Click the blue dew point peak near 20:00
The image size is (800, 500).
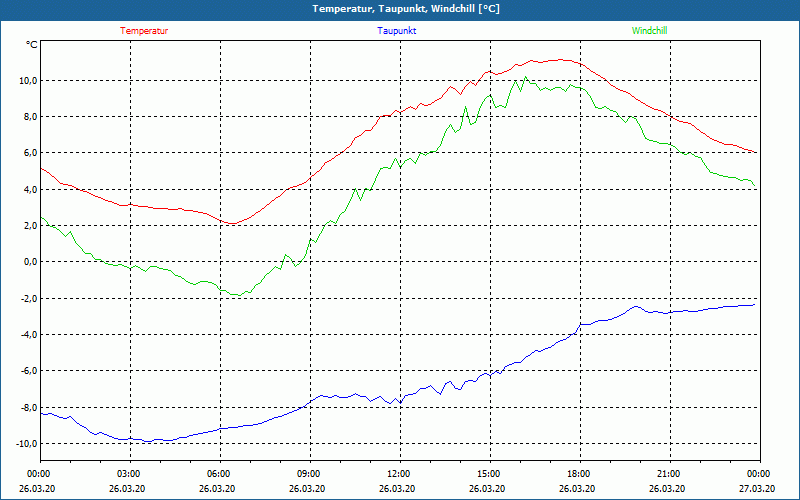tap(636, 306)
